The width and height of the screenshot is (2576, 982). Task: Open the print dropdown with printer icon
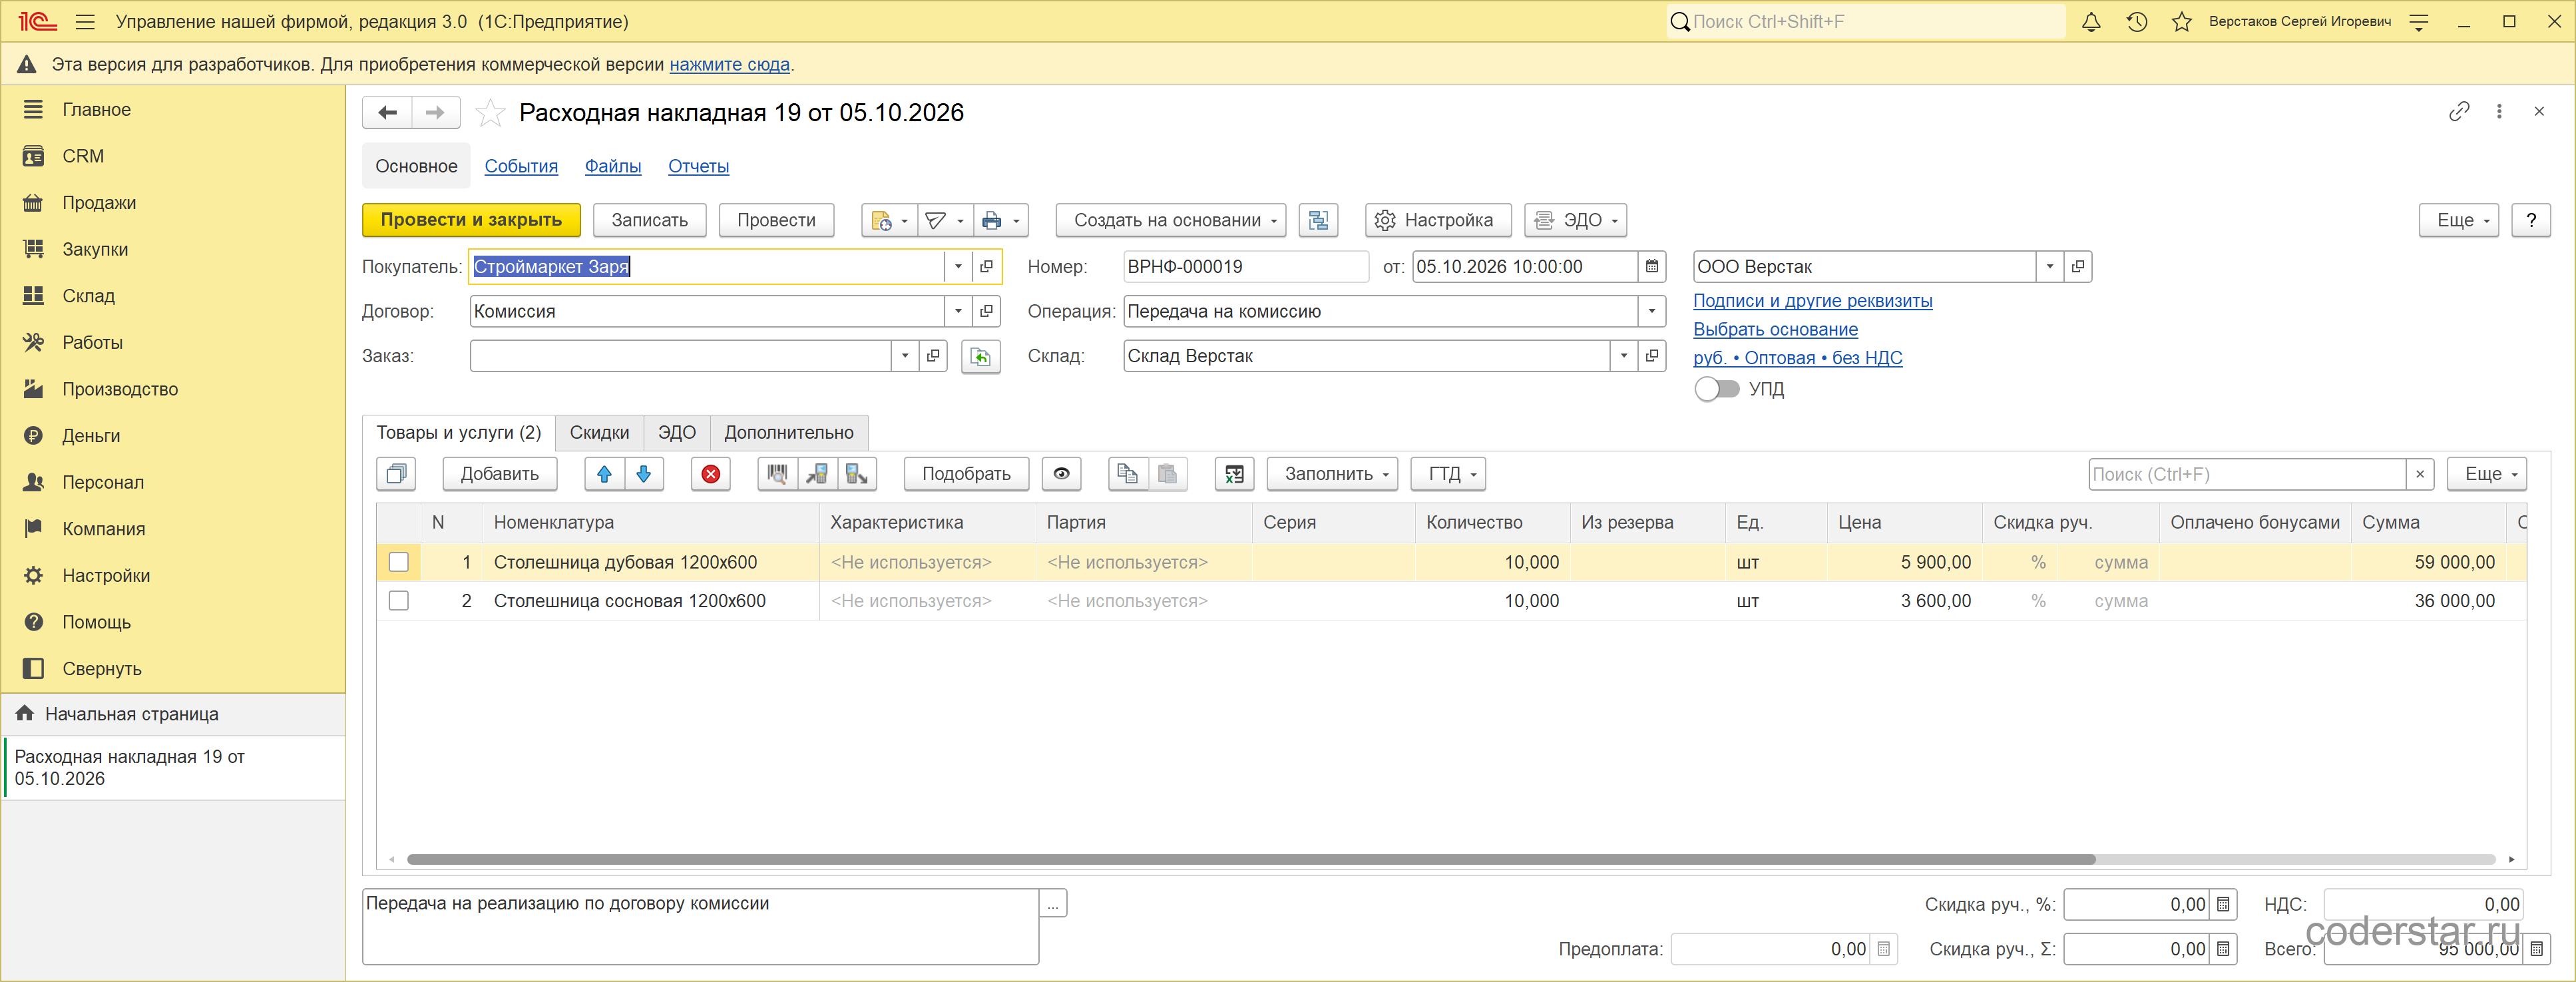(1001, 220)
